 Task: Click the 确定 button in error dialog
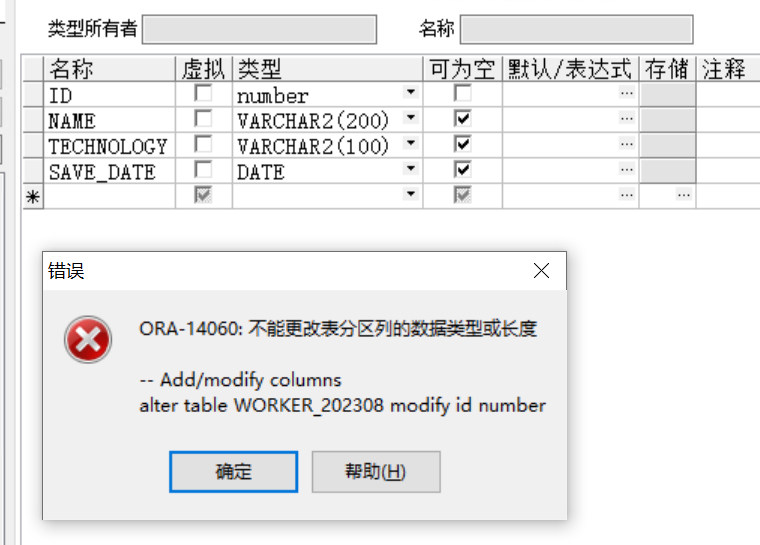point(234,471)
